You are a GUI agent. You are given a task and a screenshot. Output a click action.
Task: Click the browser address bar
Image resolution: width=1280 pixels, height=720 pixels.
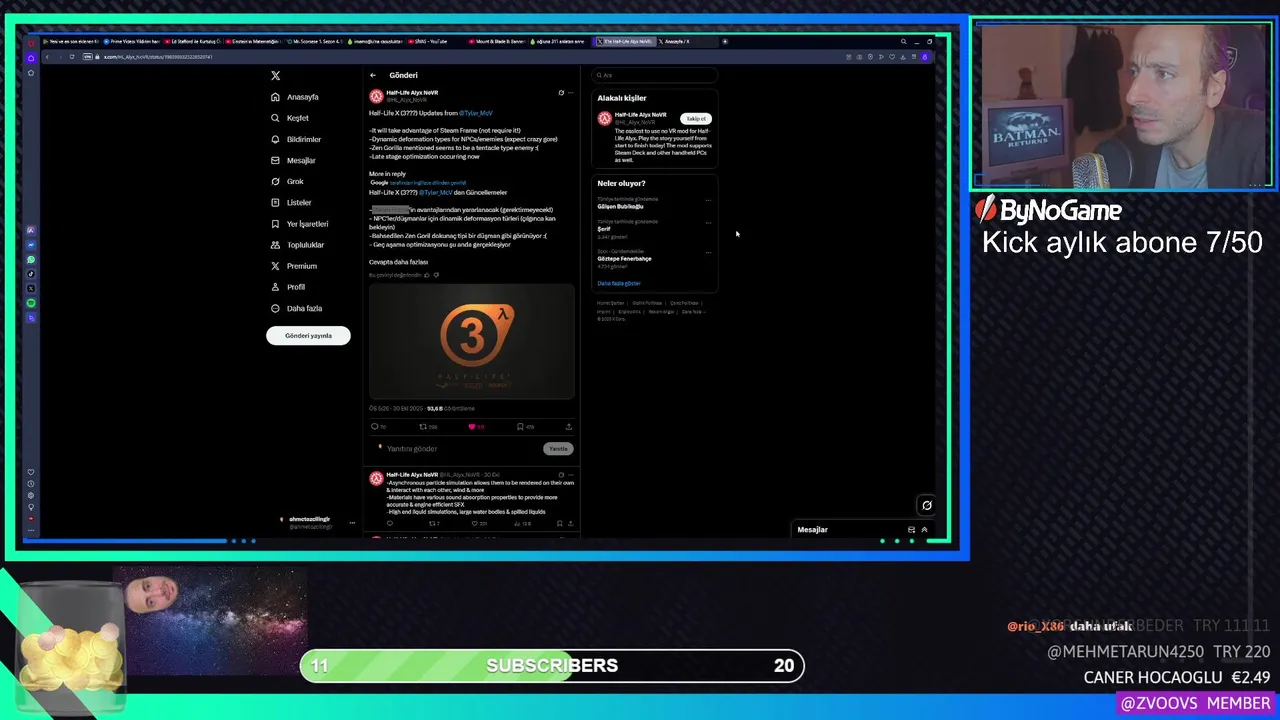(x=460, y=57)
